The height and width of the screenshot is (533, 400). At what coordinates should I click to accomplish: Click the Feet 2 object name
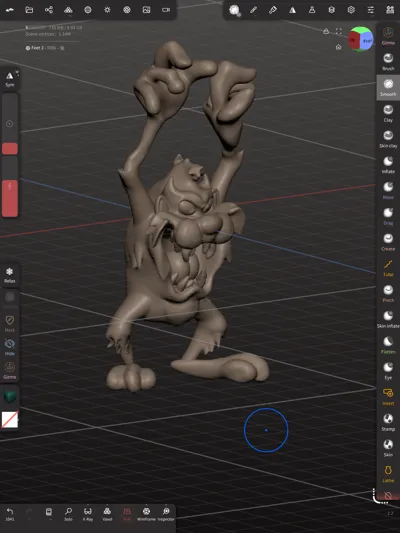pyautogui.click(x=37, y=48)
